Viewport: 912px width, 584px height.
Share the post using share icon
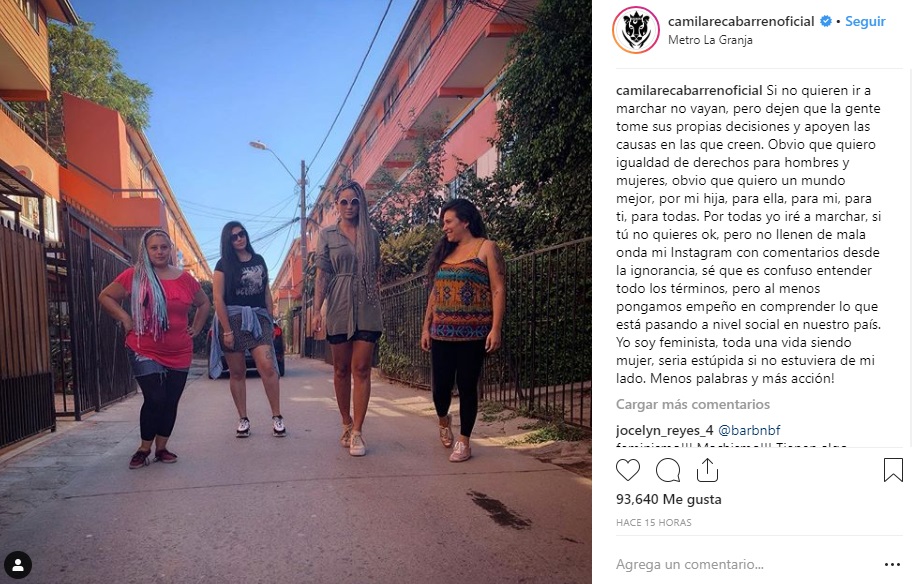coord(707,470)
